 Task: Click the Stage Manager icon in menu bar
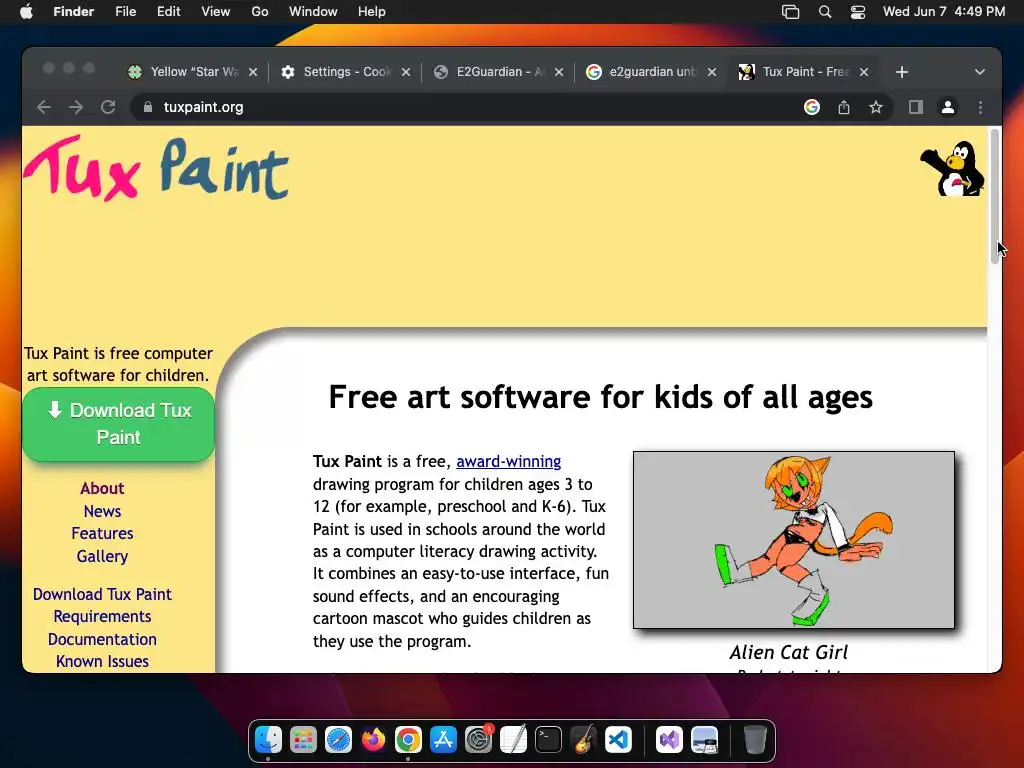[790, 12]
